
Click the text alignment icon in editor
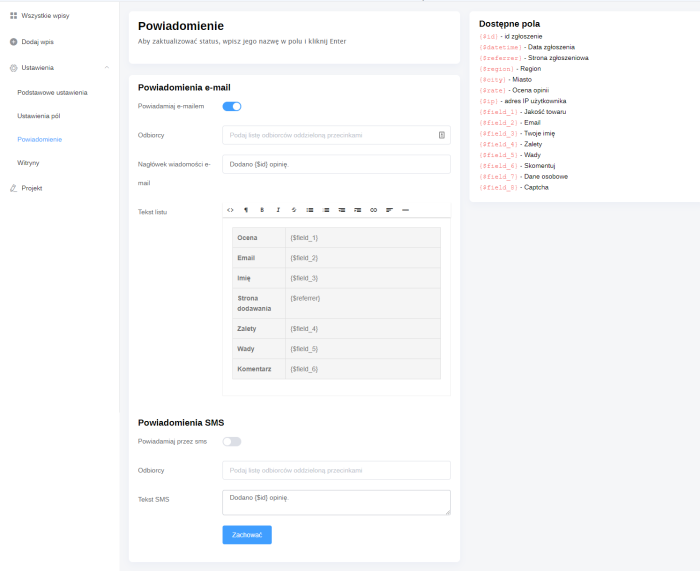tap(389, 210)
